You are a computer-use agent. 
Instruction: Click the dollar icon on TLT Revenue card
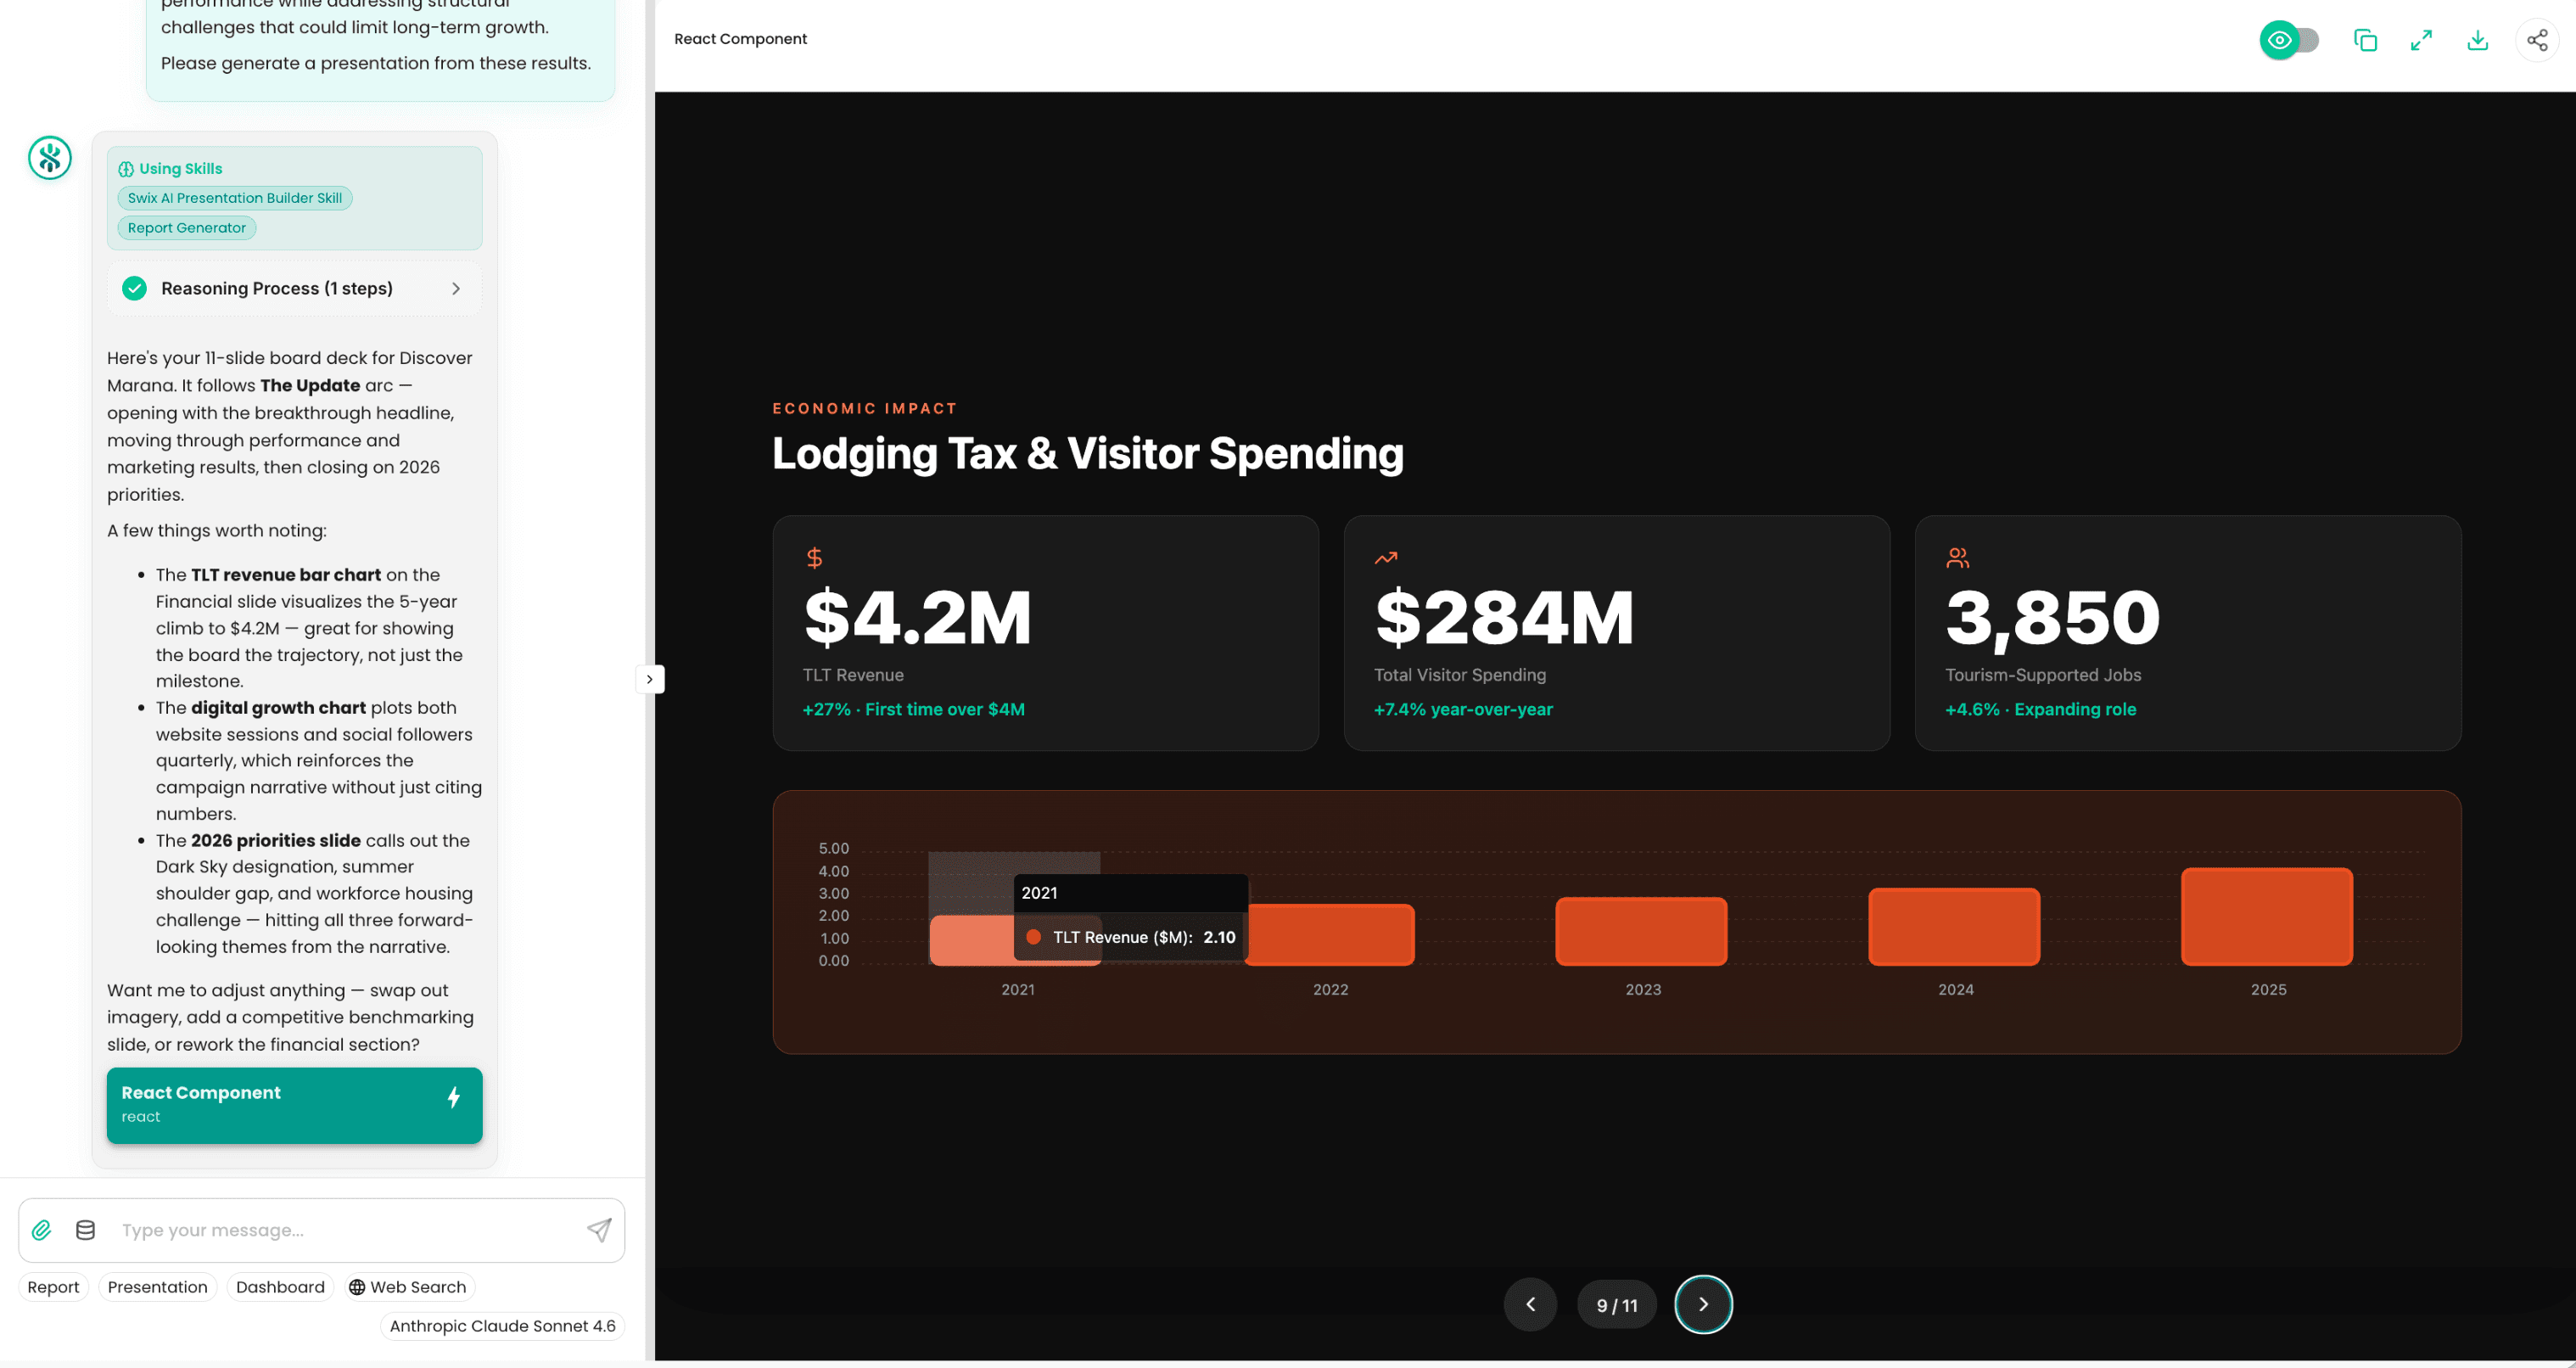815,558
